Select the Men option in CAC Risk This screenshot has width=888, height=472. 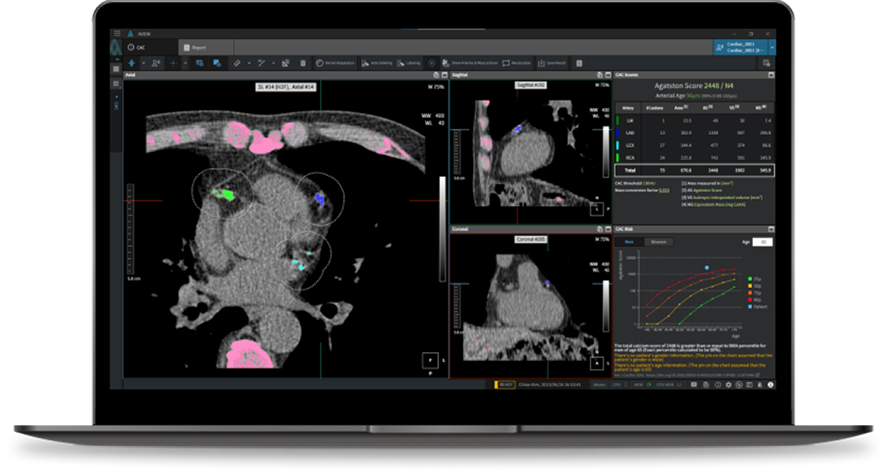pos(630,242)
